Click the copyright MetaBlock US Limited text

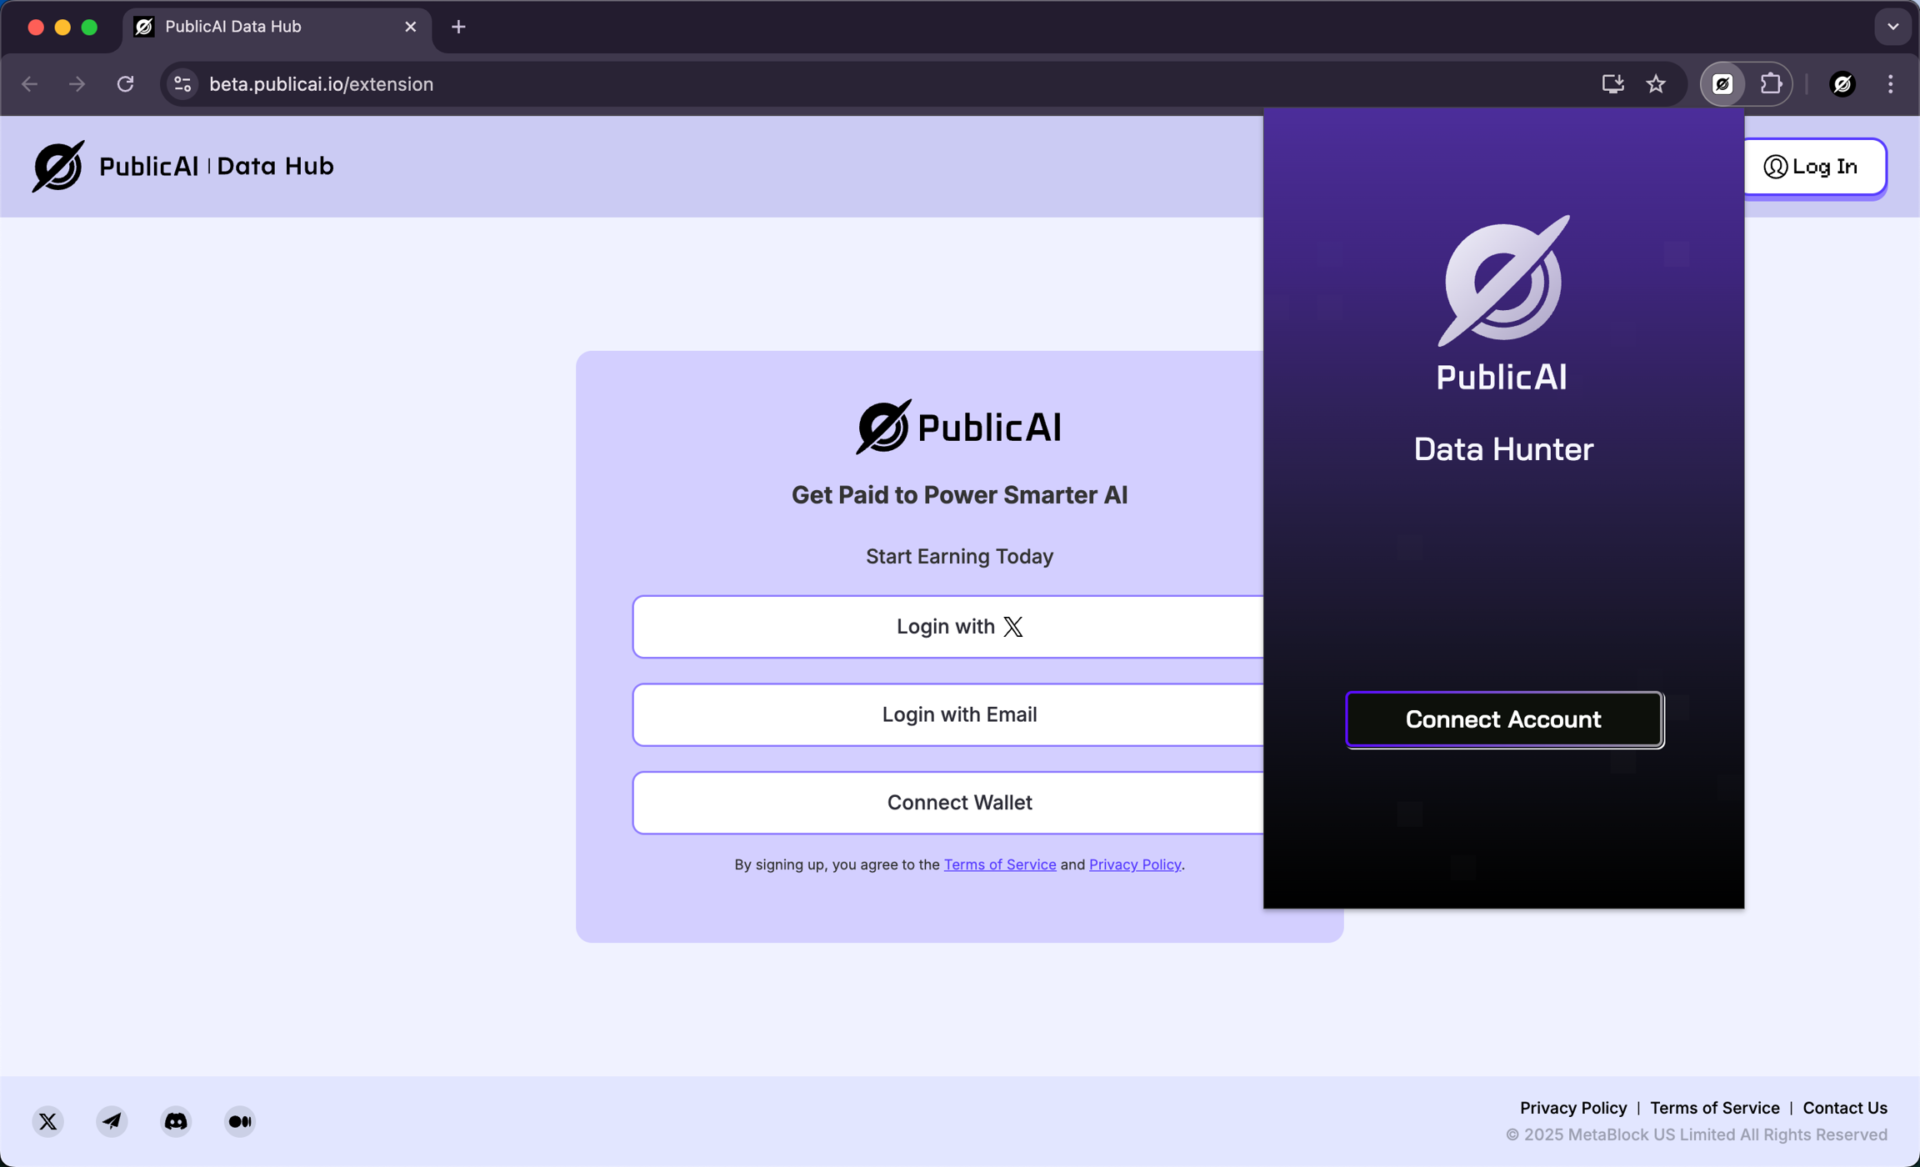click(1696, 1135)
